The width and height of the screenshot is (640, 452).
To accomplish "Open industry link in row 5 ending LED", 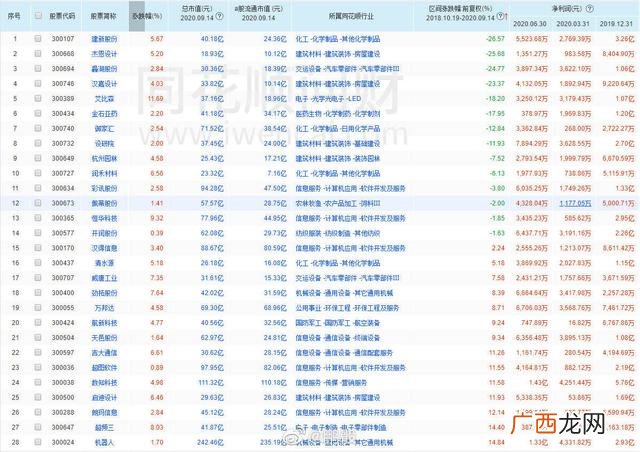I will tap(328, 99).
